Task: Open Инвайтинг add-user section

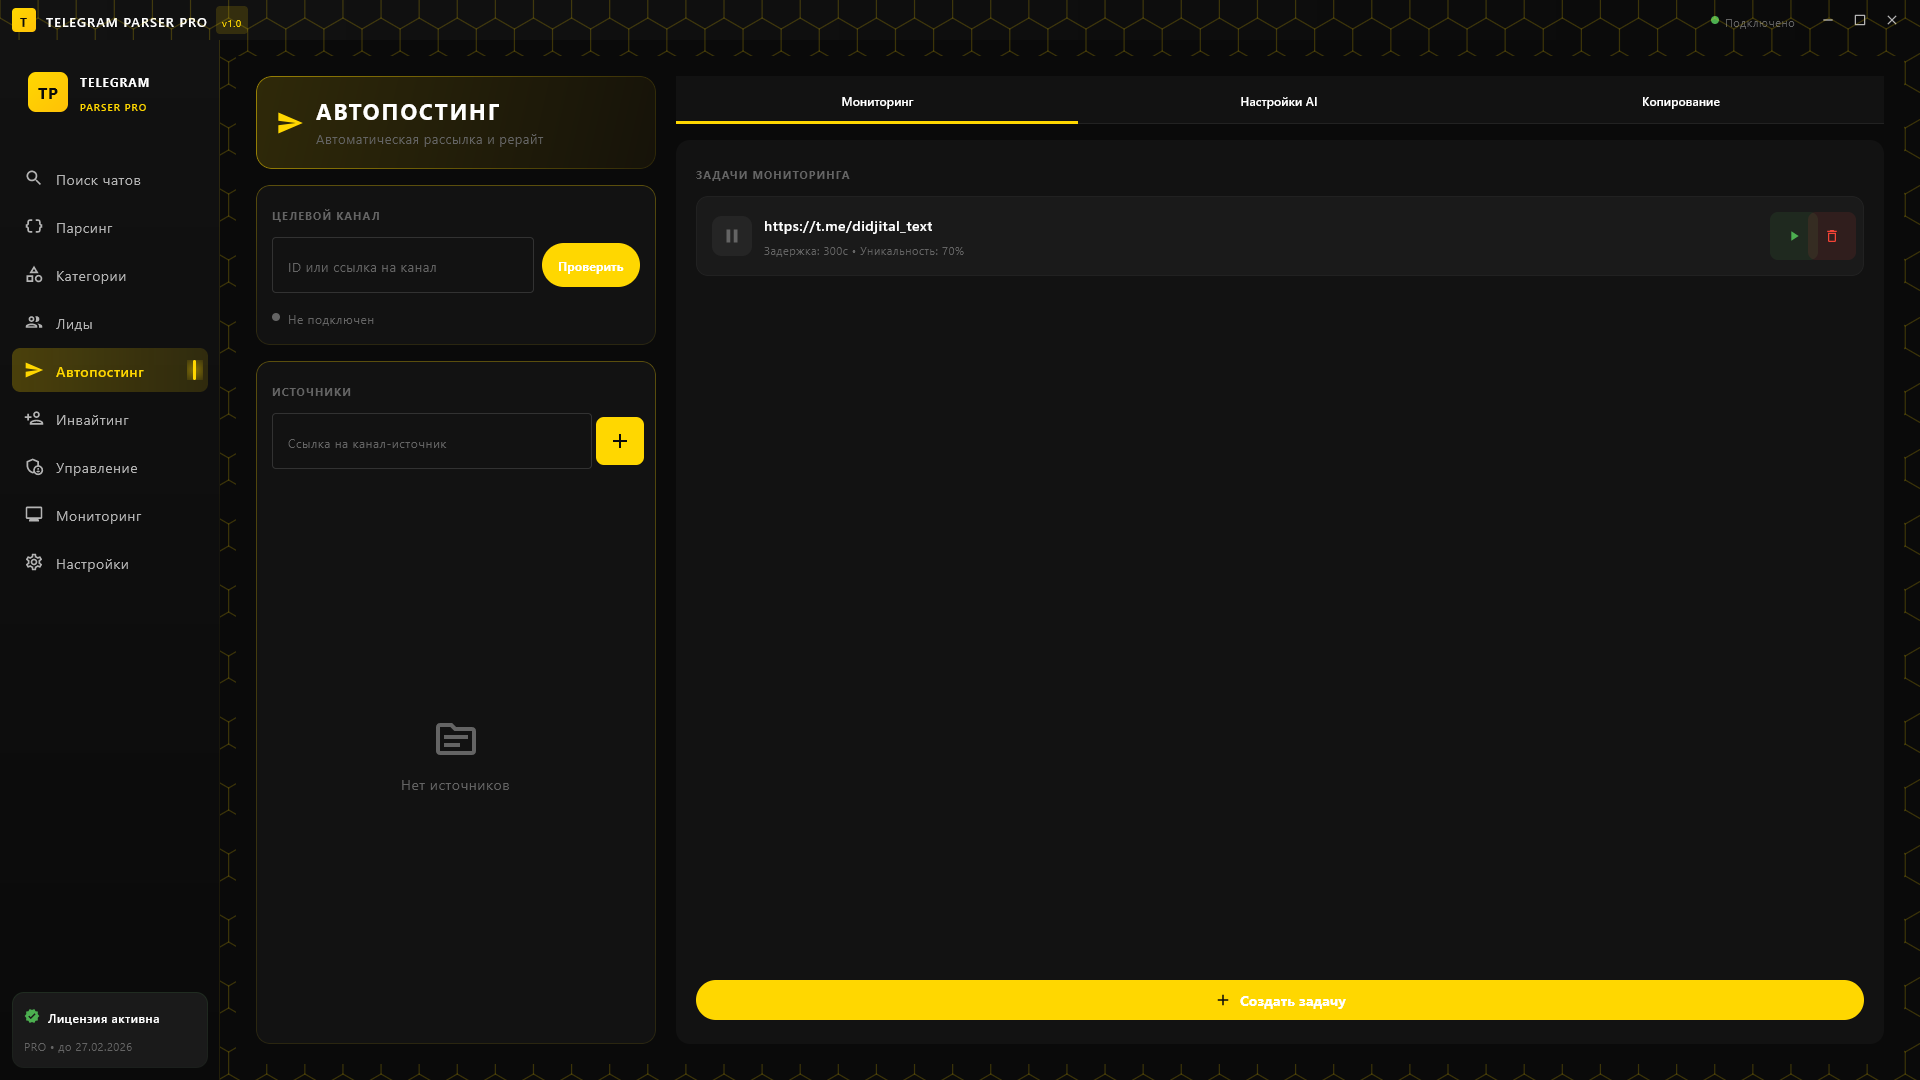Action: (x=92, y=420)
